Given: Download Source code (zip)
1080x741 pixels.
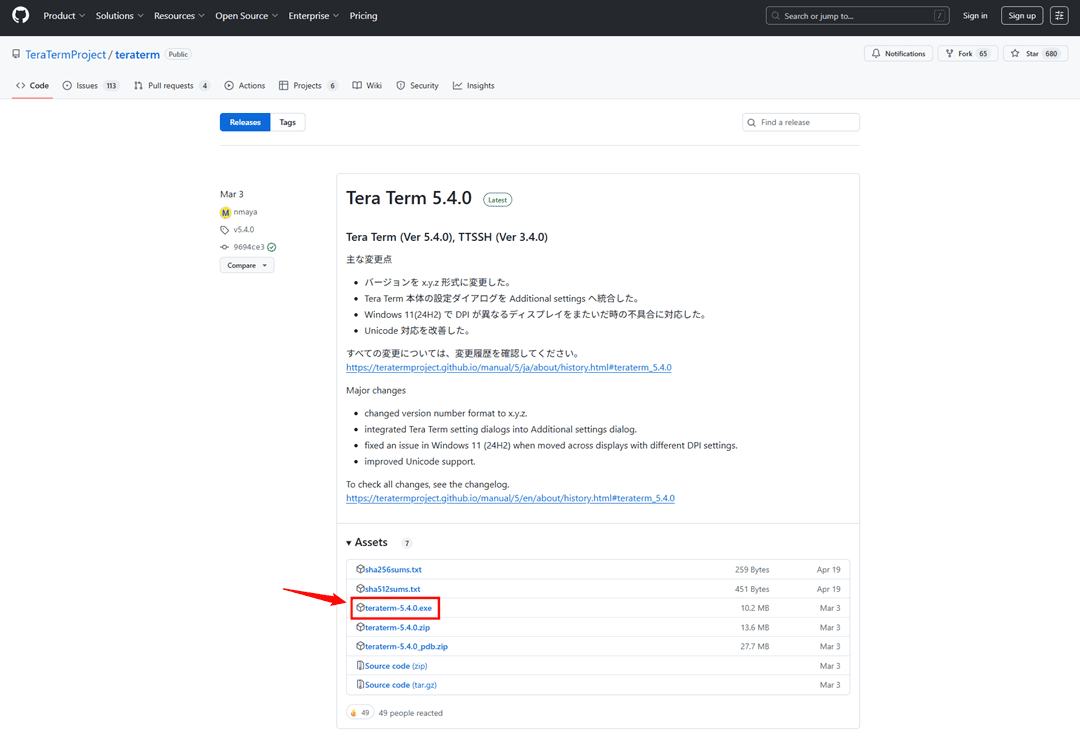Looking at the screenshot, I should click(396, 666).
